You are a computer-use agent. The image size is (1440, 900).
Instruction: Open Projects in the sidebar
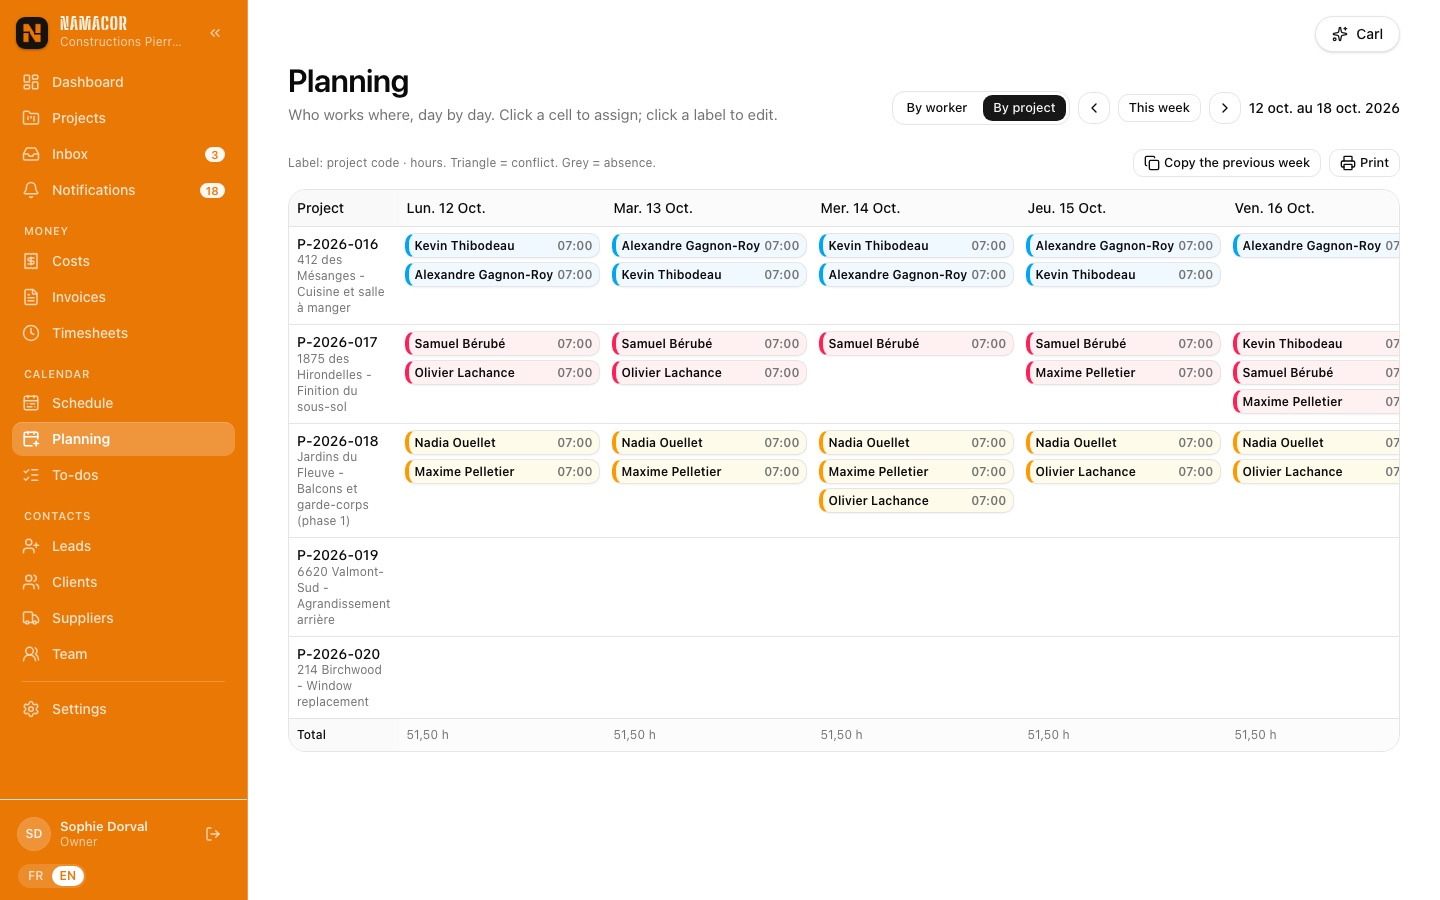[x=123, y=118]
